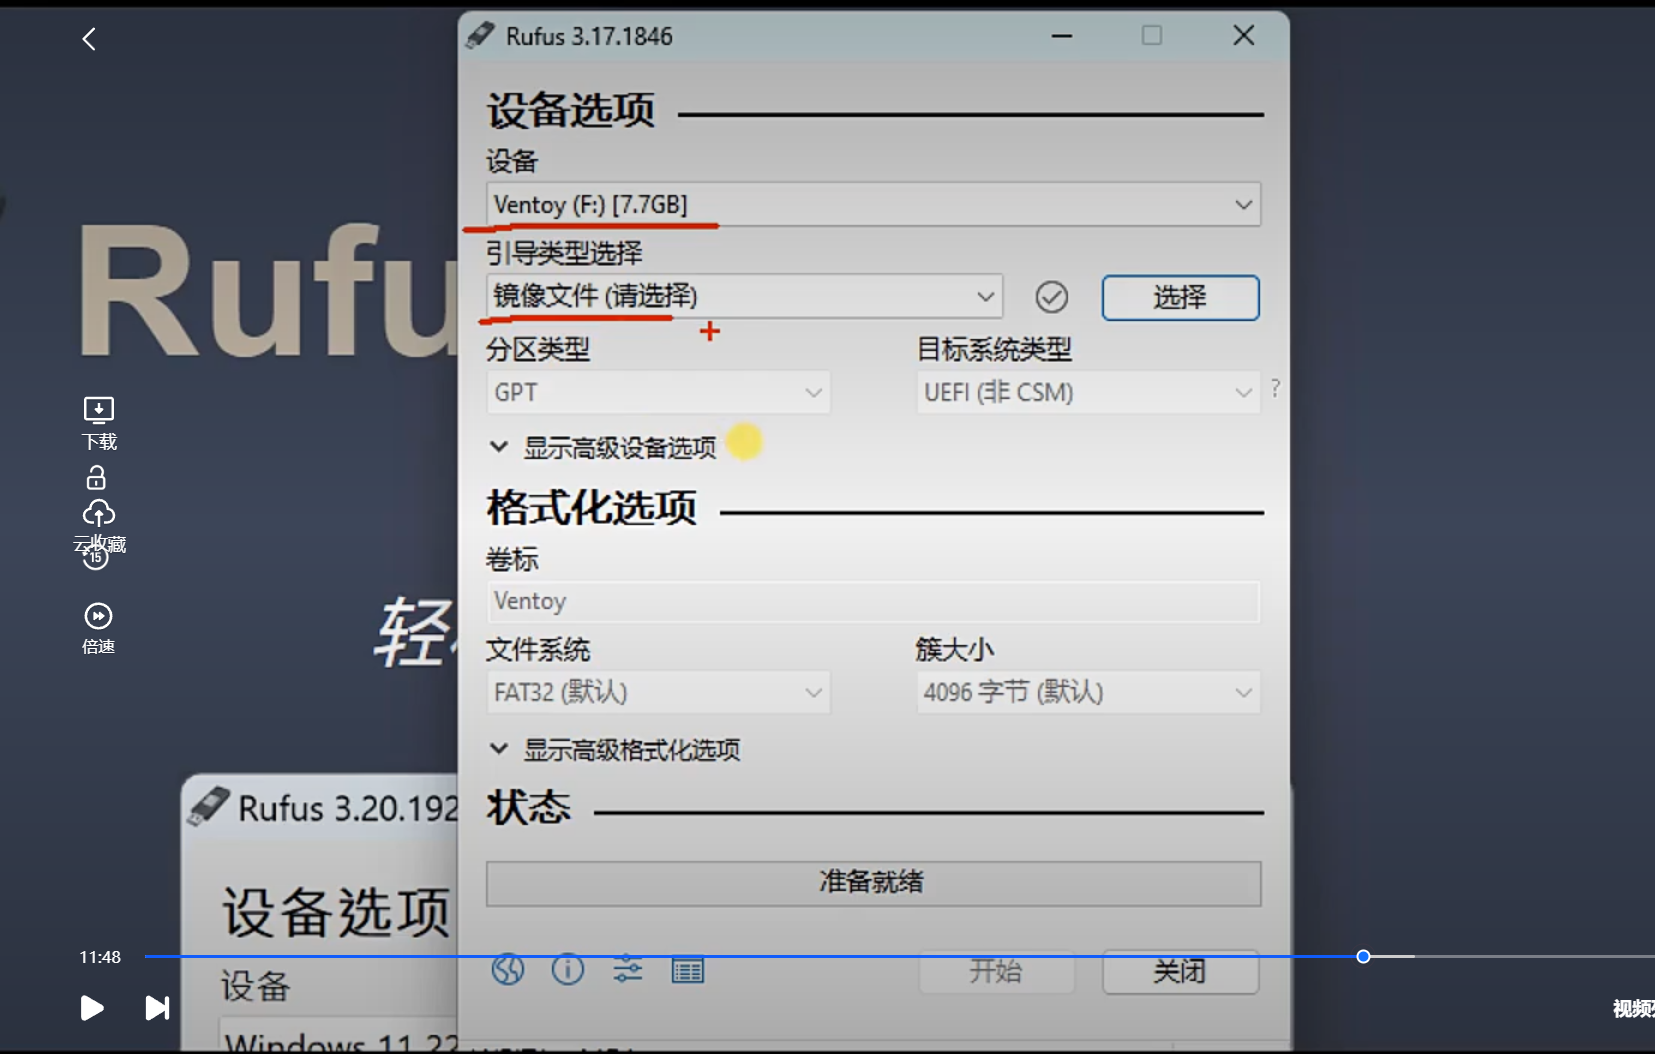Viewport: 1655px width, 1054px height.
Task: Click the cloud favorites upload icon
Action: click(98, 513)
